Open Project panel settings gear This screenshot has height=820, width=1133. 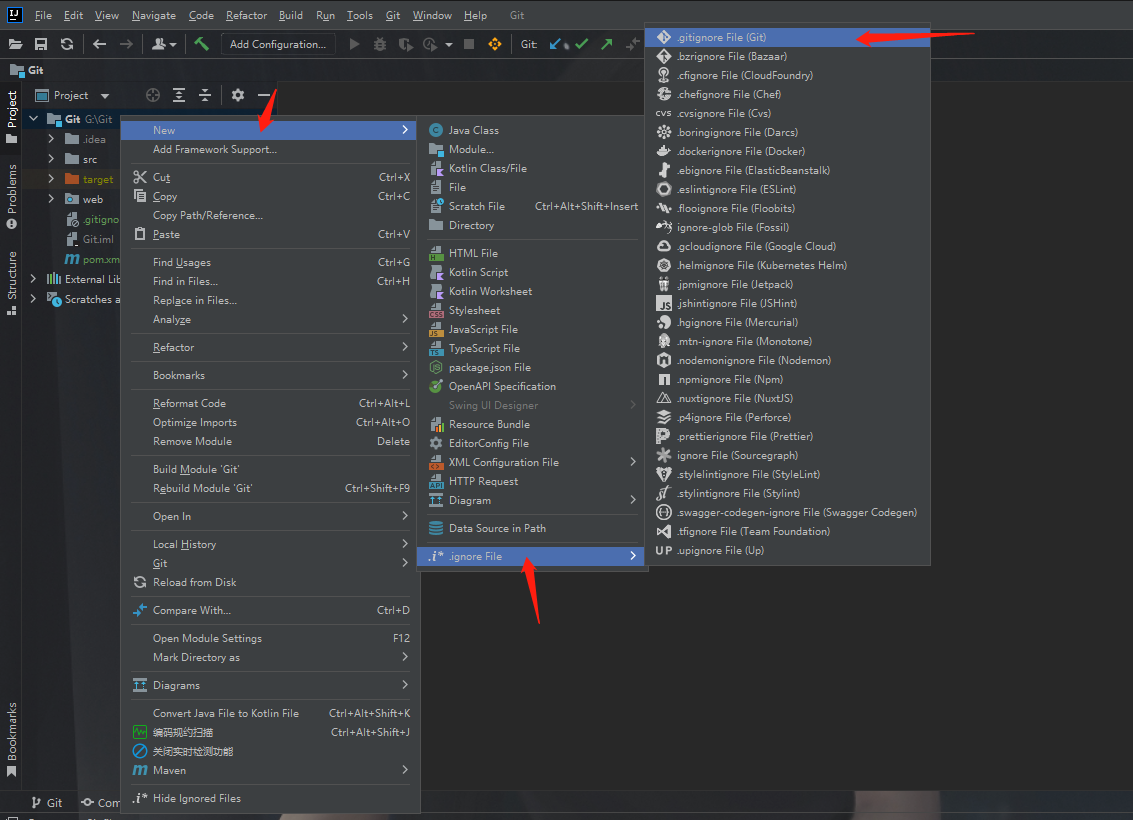tap(238, 95)
